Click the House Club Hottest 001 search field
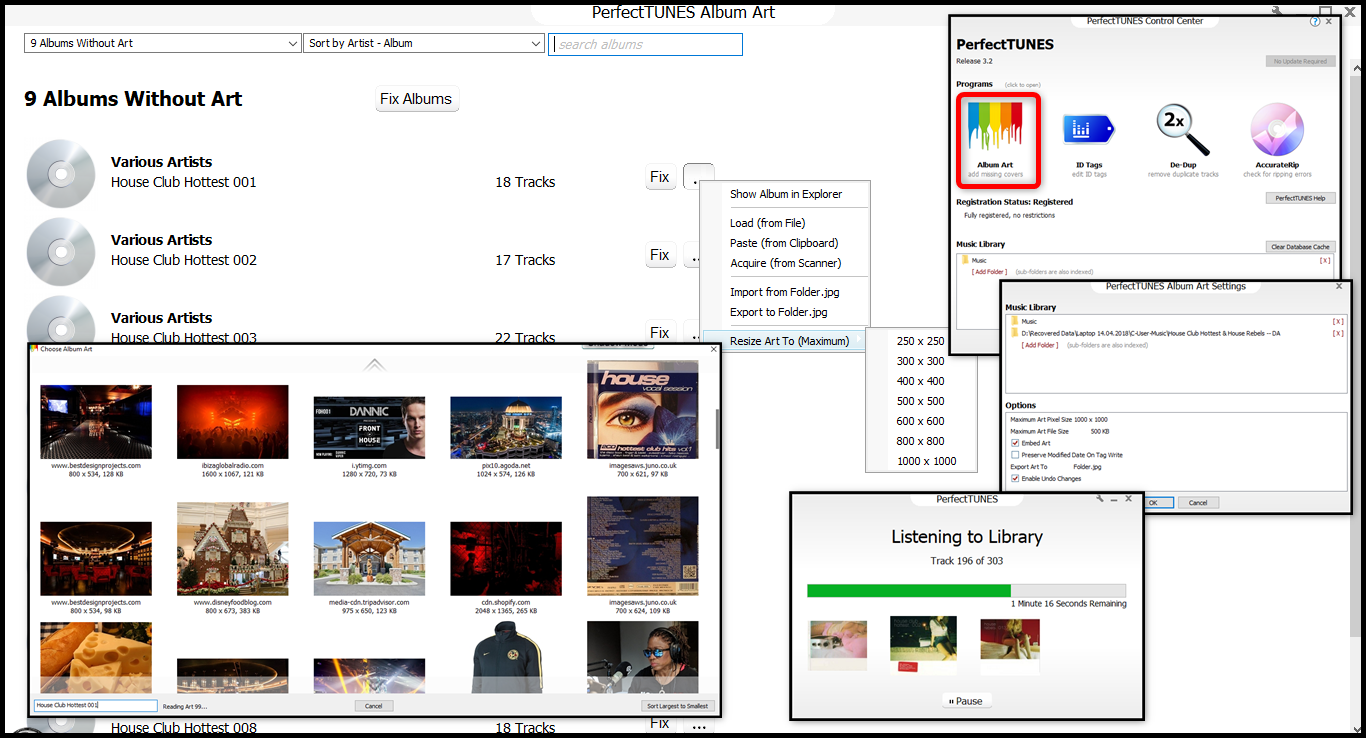Image resolution: width=1366 pixels, height=738 pixels. click(x=96, y=706)
